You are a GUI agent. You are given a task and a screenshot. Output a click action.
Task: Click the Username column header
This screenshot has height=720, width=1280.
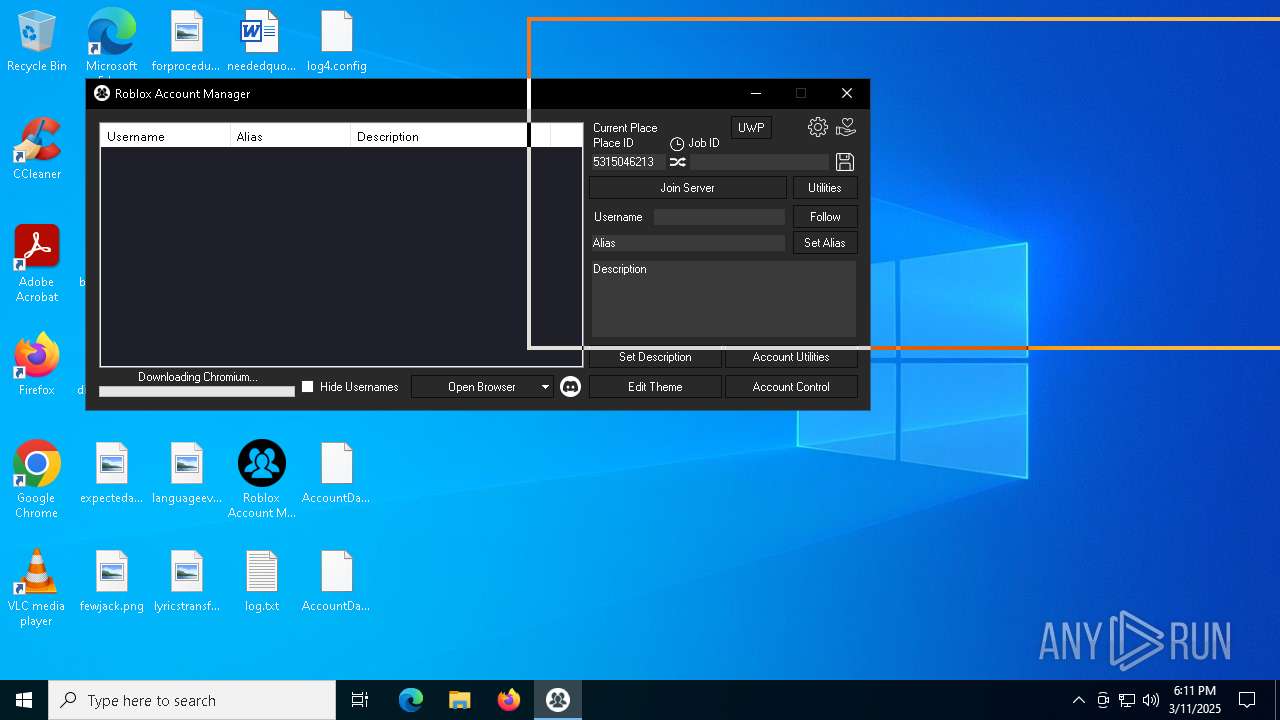[166, 136]
